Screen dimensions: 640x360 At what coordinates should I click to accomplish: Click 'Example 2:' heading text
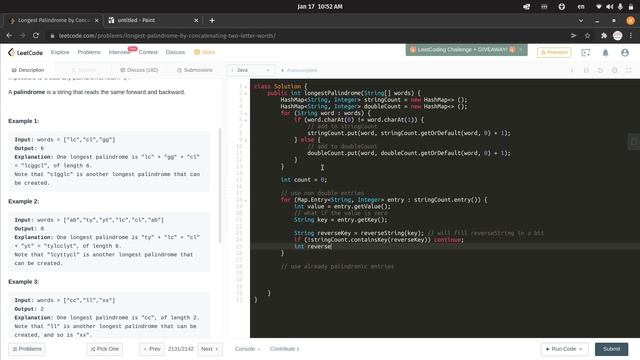(x=24, y=202)
